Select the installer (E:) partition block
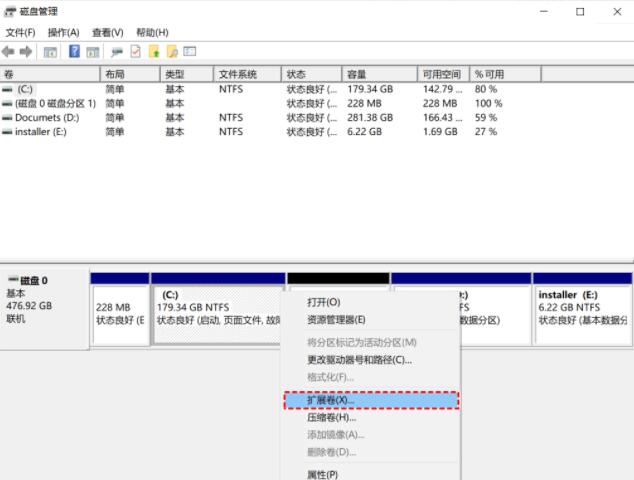The image size is (634, 480). coord(581,308)
